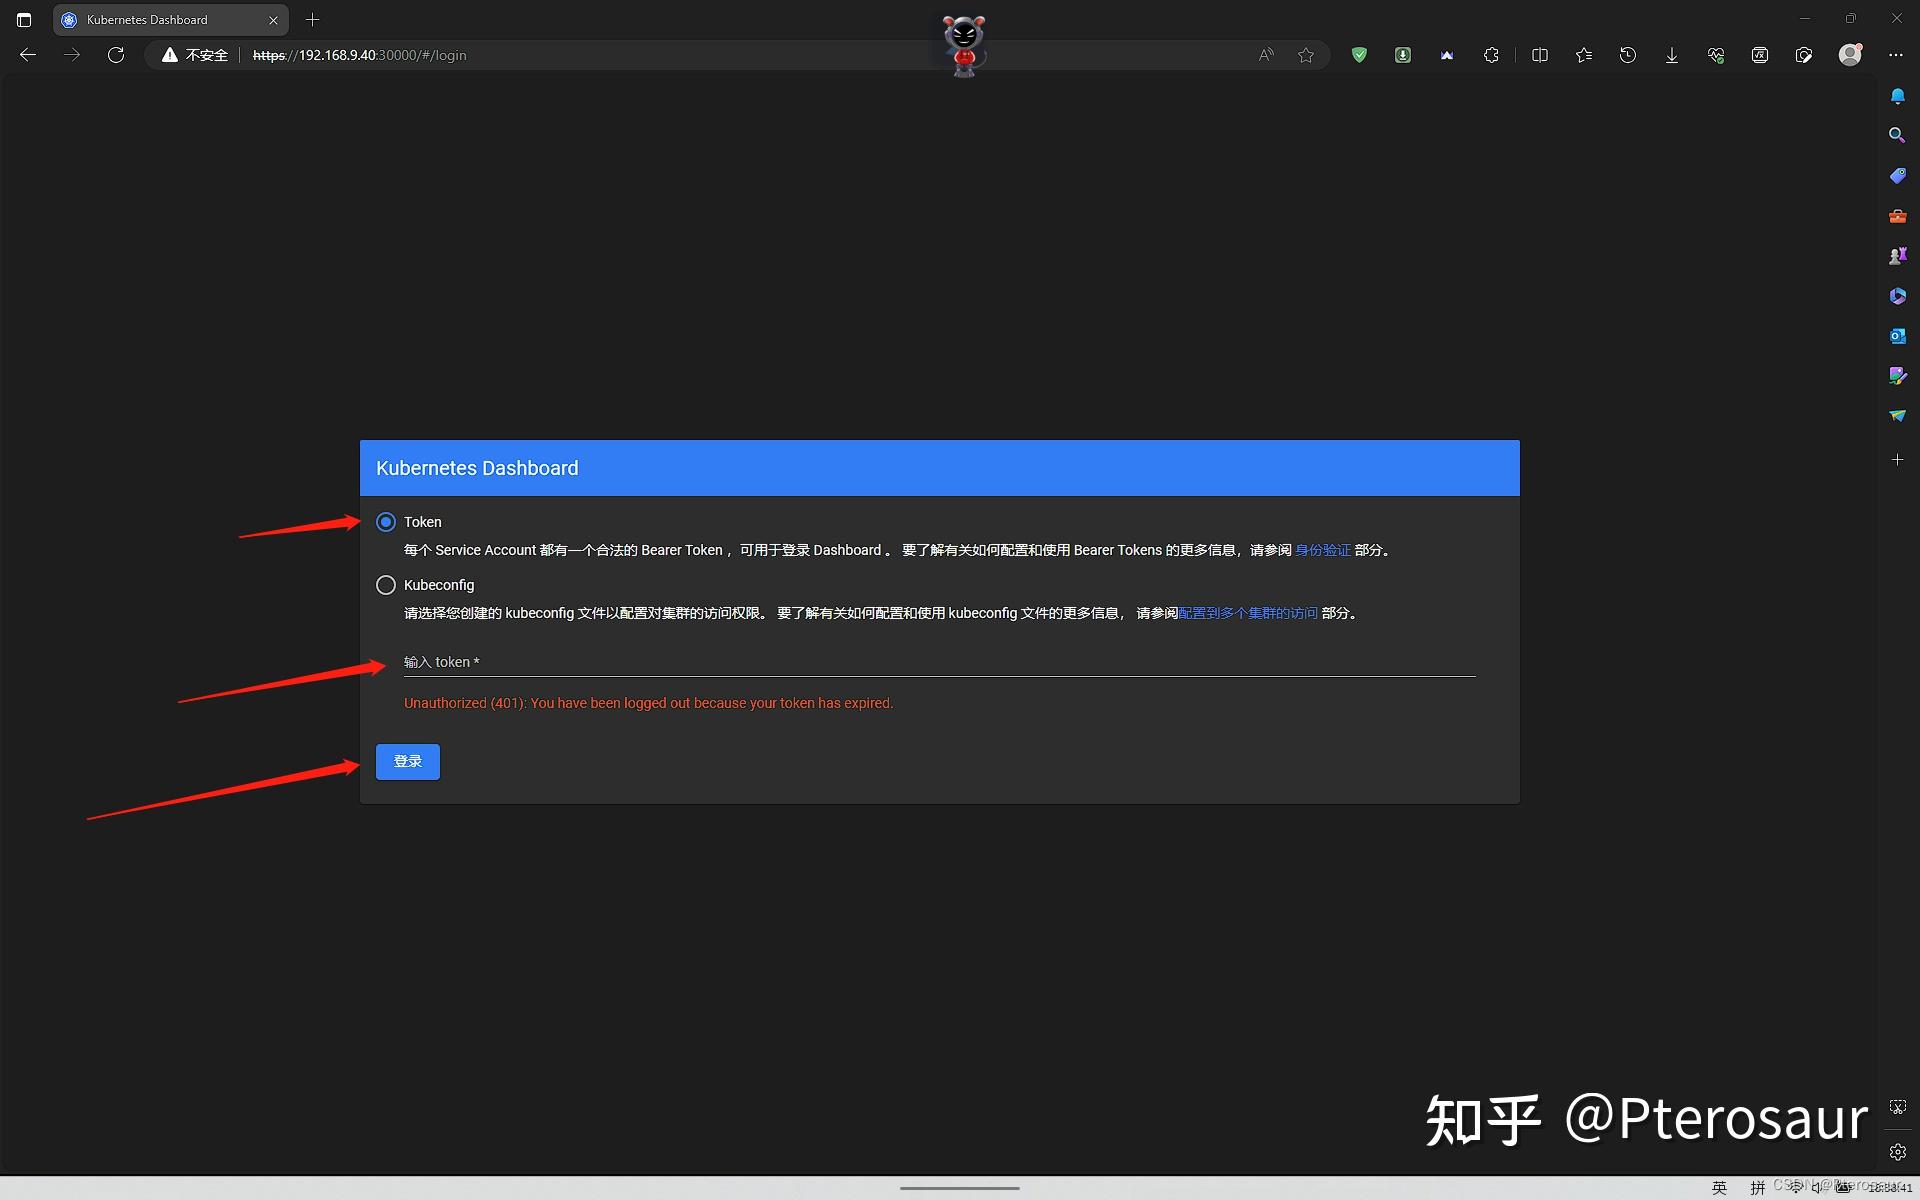Open the sidebar Outlook icon
This screenshot has height=1200, width=1920.
(1897, 336)
